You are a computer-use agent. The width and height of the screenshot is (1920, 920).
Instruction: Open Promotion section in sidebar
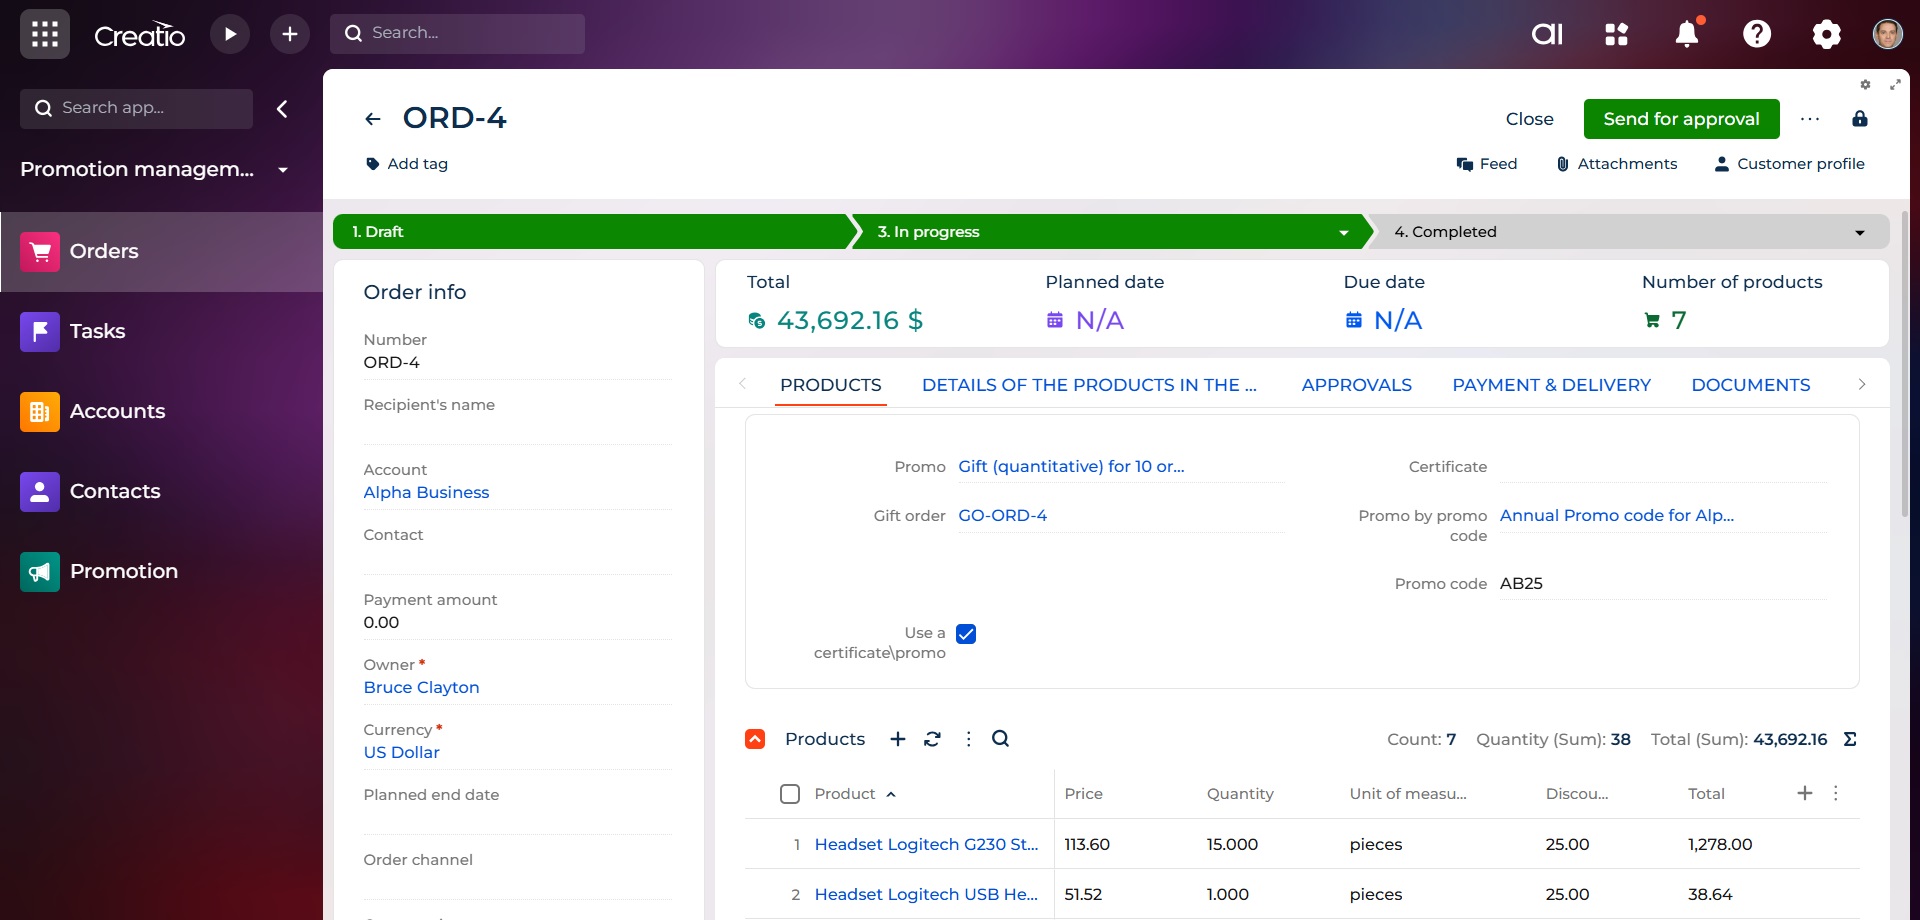pos(123,571)
